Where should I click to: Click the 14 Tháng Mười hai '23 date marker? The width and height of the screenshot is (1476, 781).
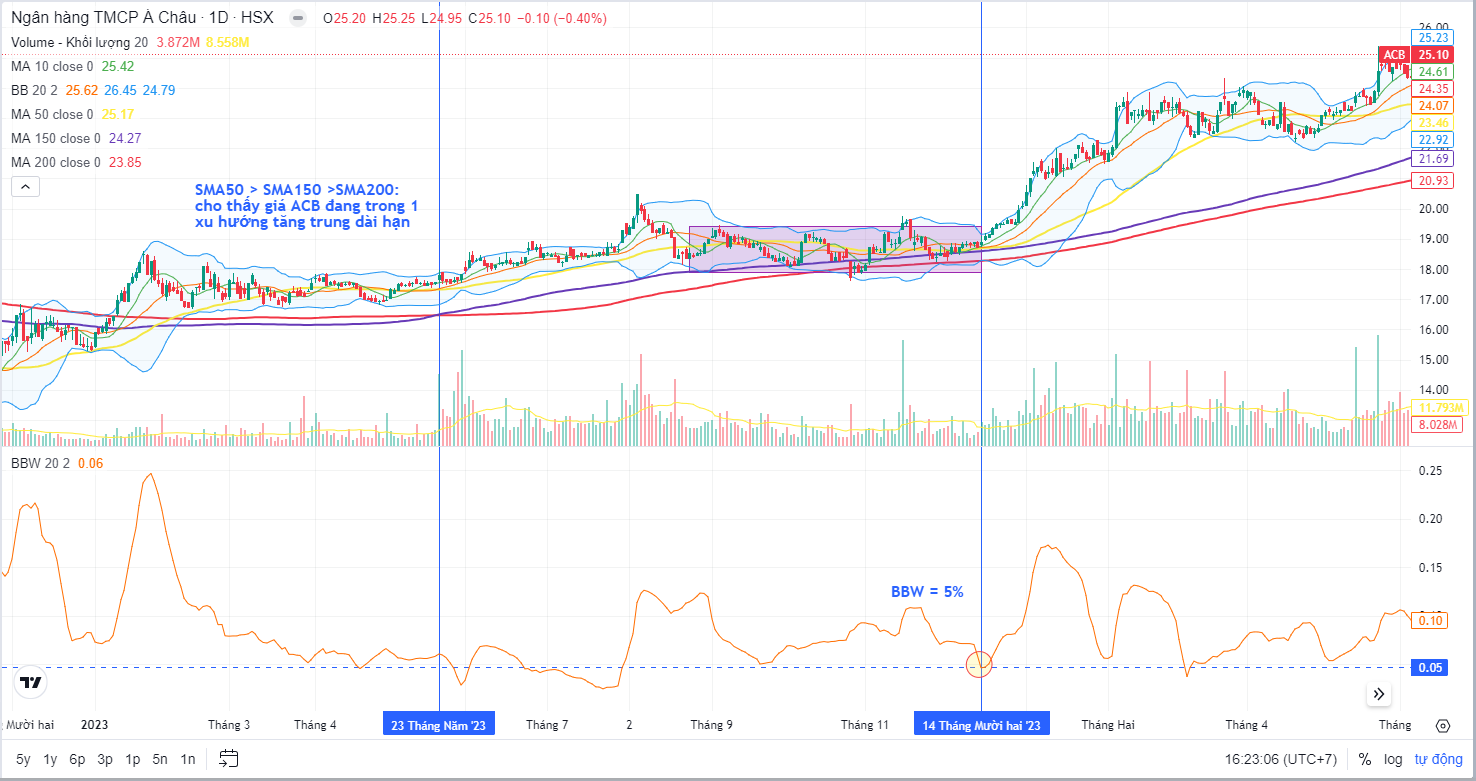pos(982,725)
